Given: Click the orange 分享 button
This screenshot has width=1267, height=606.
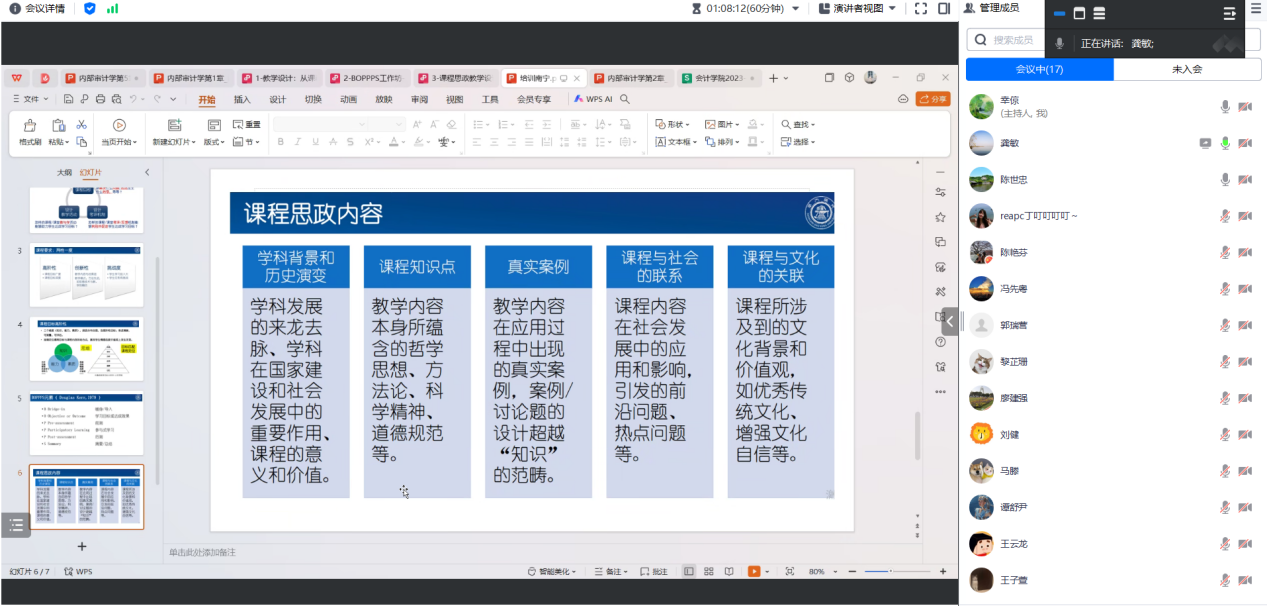Looking at the screenshot, I should [933, 99].
